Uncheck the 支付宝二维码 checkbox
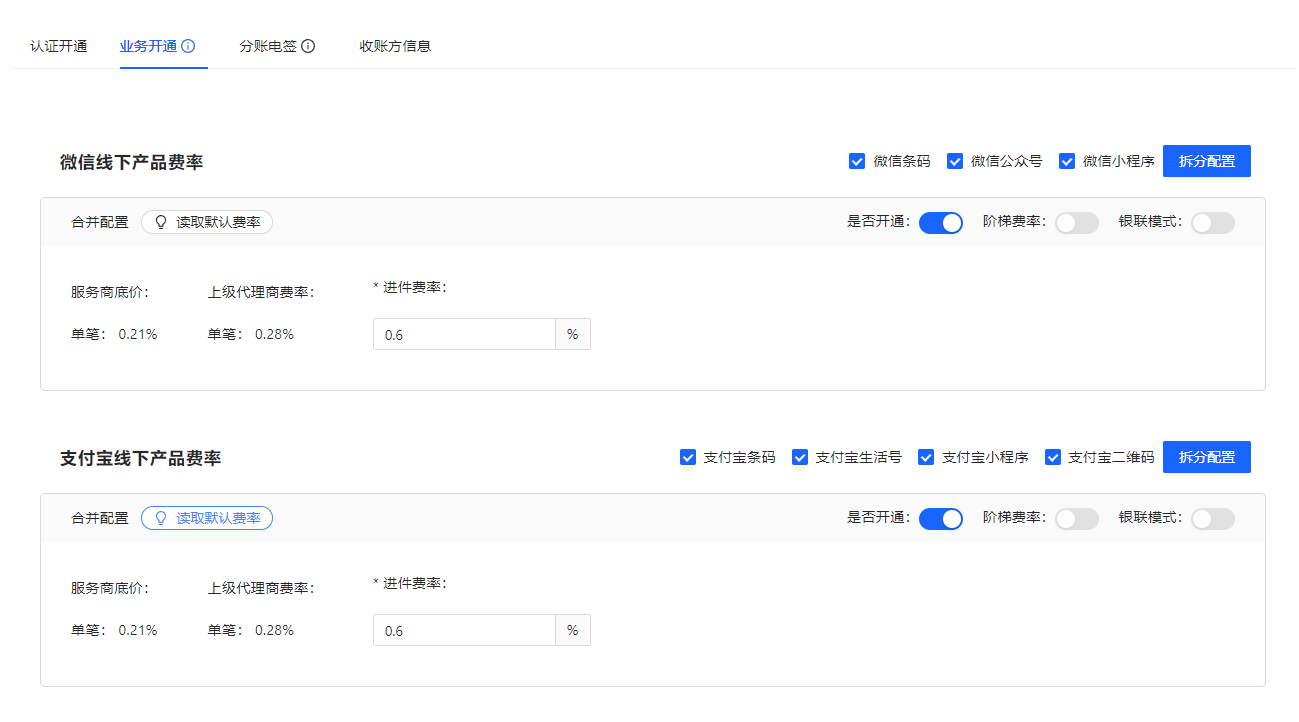Screen dimensions: 1299x722 tap(1053, 457)
